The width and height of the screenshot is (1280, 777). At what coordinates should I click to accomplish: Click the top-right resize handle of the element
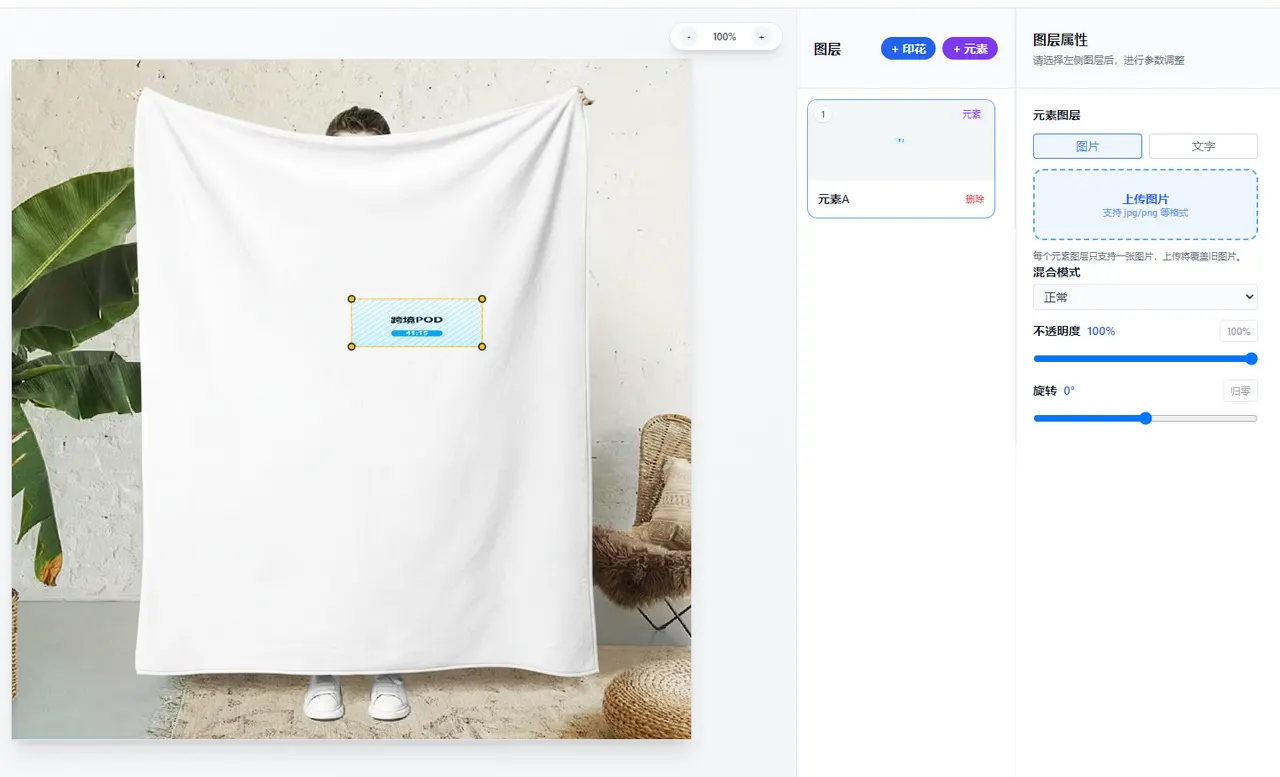tap(482, 299)
